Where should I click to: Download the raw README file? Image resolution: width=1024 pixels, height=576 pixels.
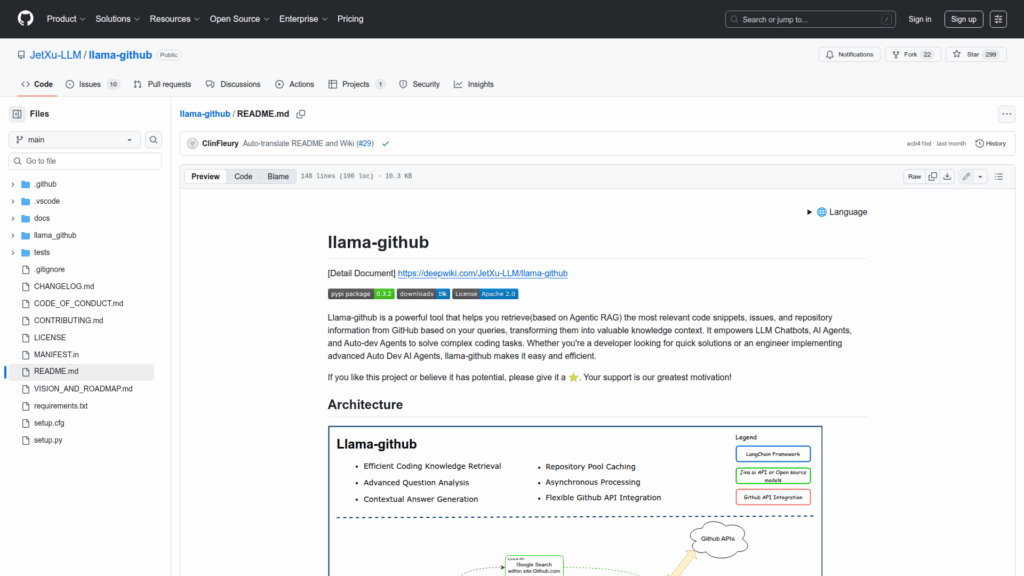(x=948, y=177)
